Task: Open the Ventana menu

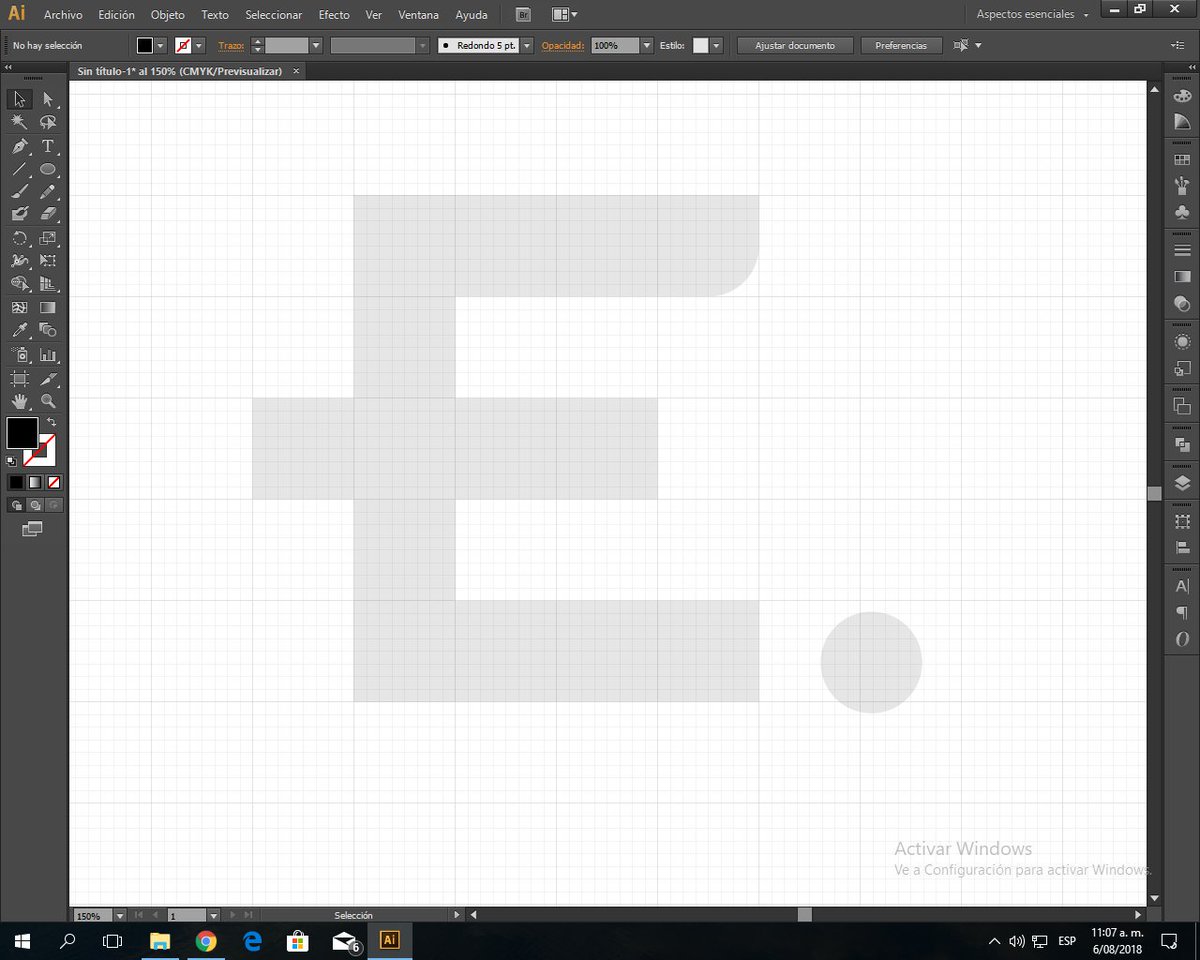Action: pos(418,15)
